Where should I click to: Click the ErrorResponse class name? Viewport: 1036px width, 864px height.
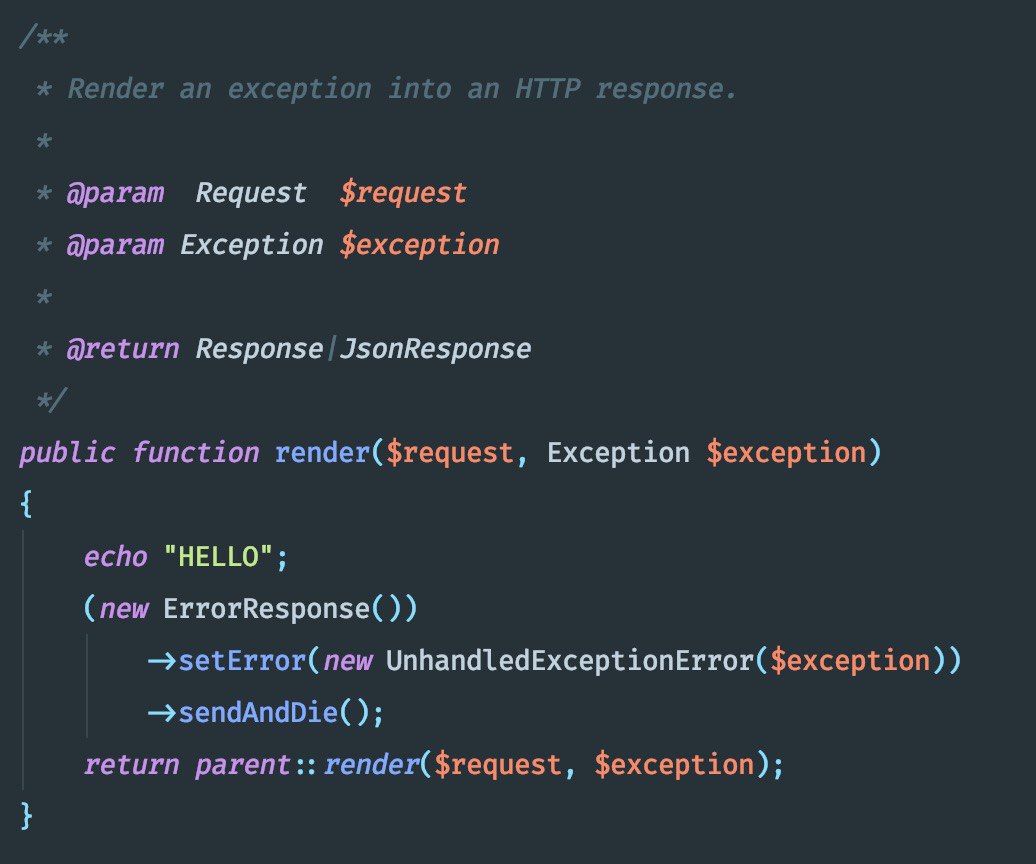point(266,608)
